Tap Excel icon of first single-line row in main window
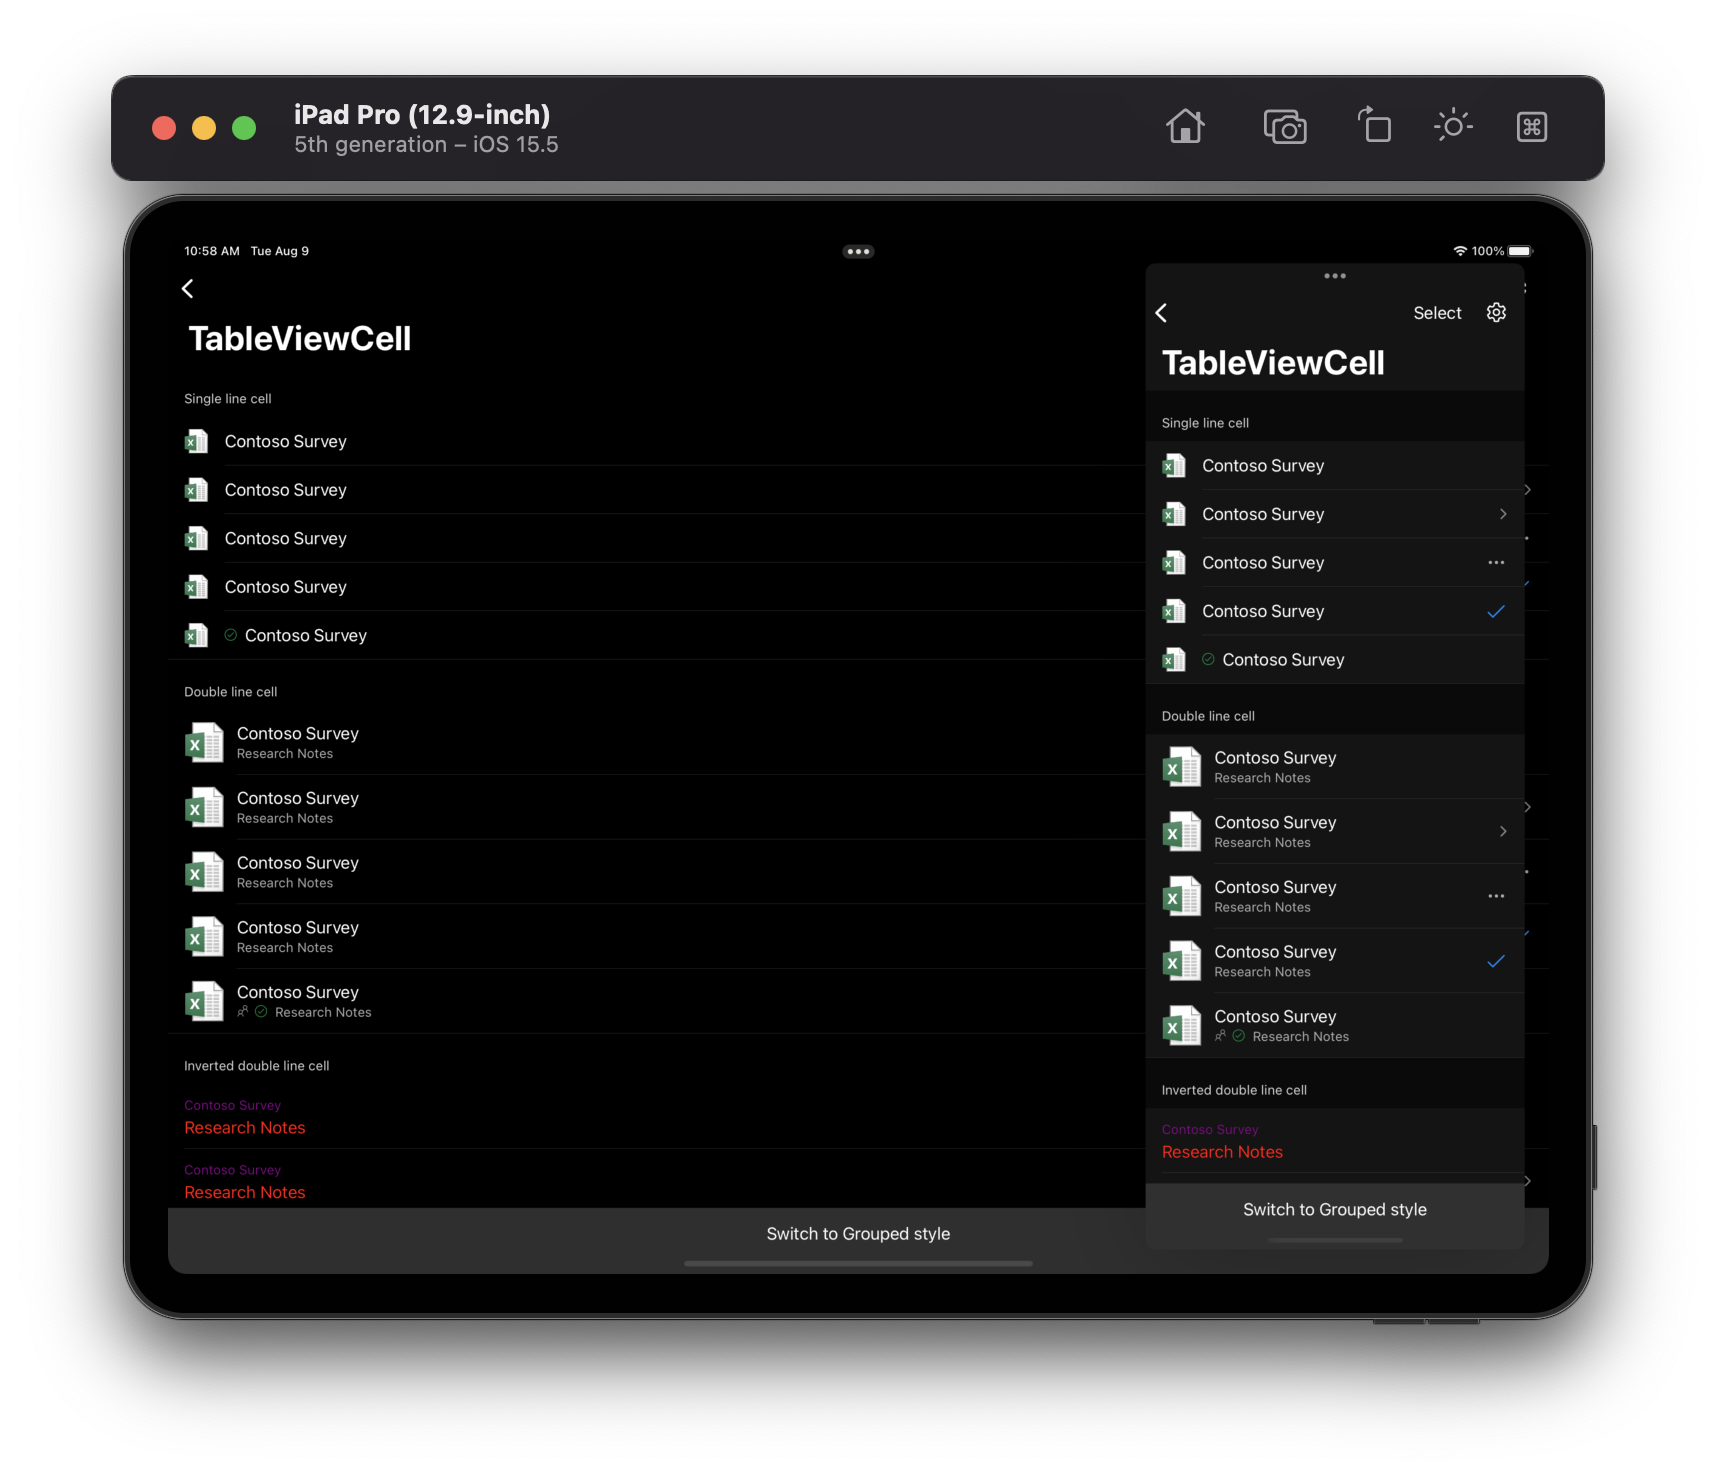The image size is (1716, 1480). pyautogui.click(x=197, y=441)
